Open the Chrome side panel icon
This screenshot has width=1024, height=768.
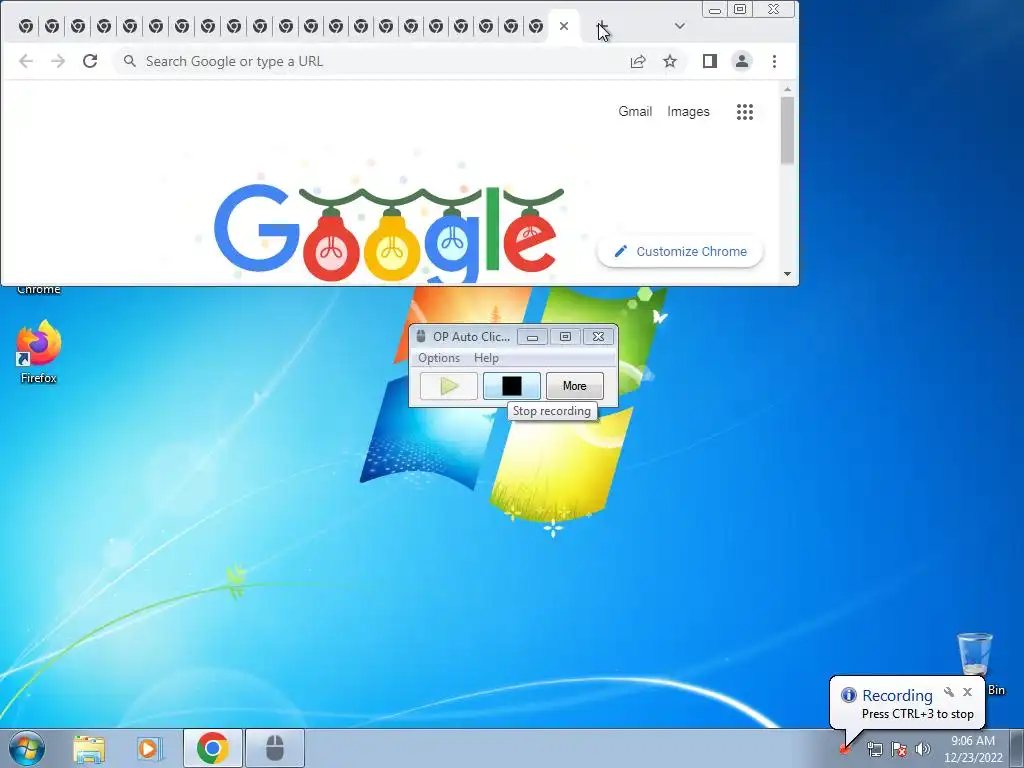[710, 61]
